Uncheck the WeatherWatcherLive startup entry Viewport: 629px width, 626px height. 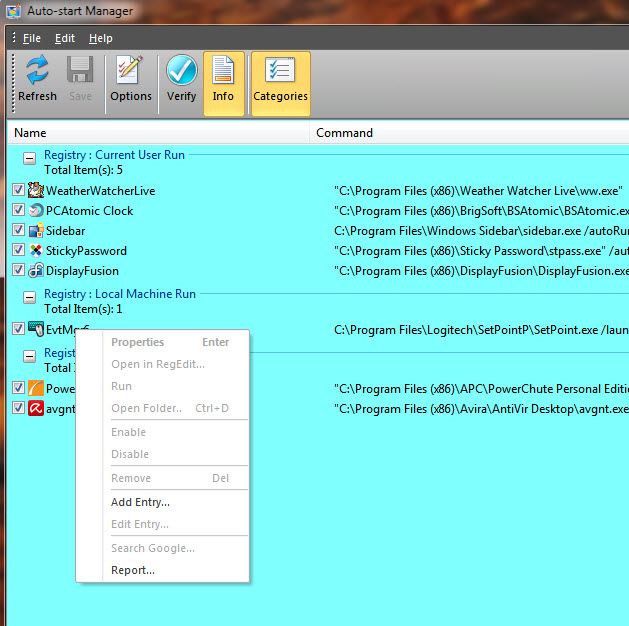(18, 189)
